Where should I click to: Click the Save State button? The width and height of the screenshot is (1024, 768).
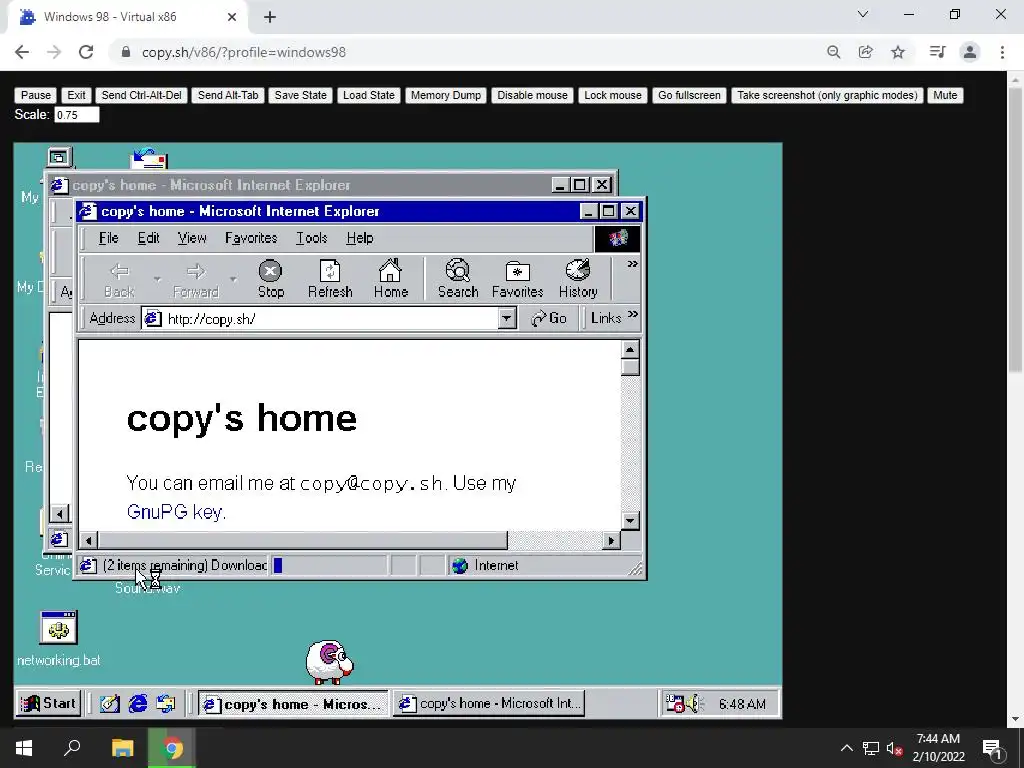click(300, 95)
